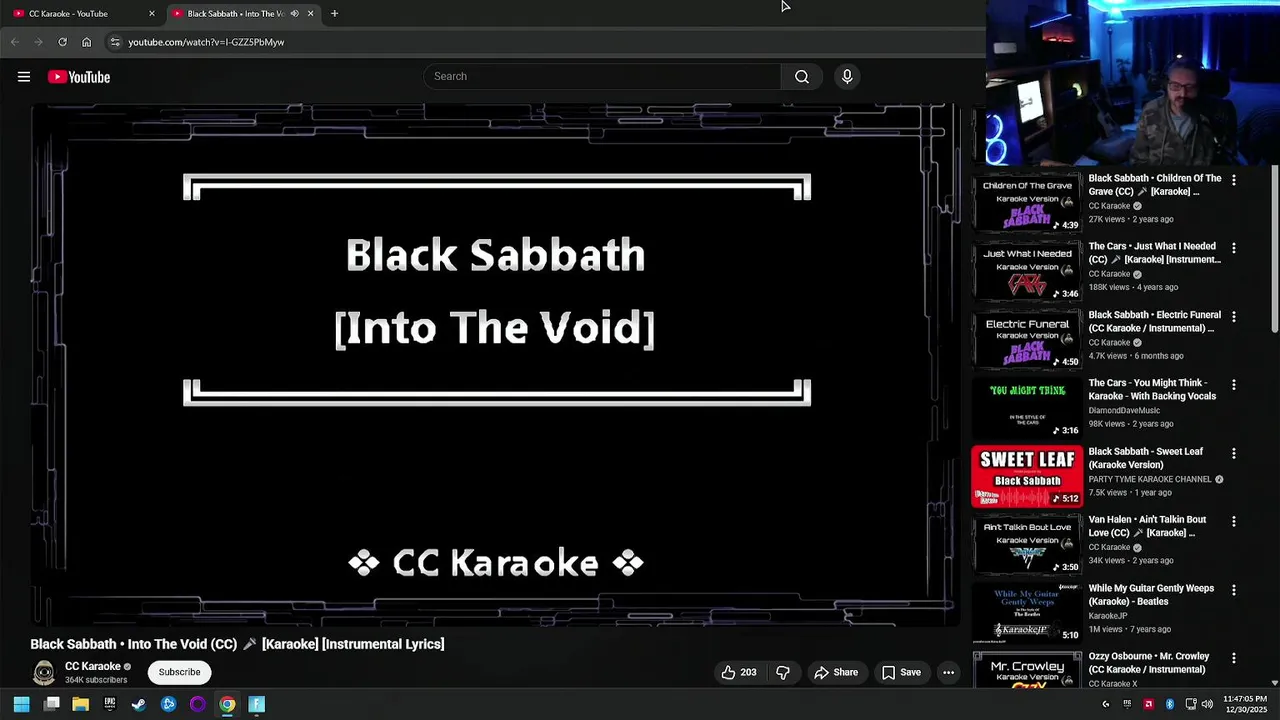Click the magnifier search button
Screen dimensions: 1280x720
pyautogui.click(x=802, y=77)
